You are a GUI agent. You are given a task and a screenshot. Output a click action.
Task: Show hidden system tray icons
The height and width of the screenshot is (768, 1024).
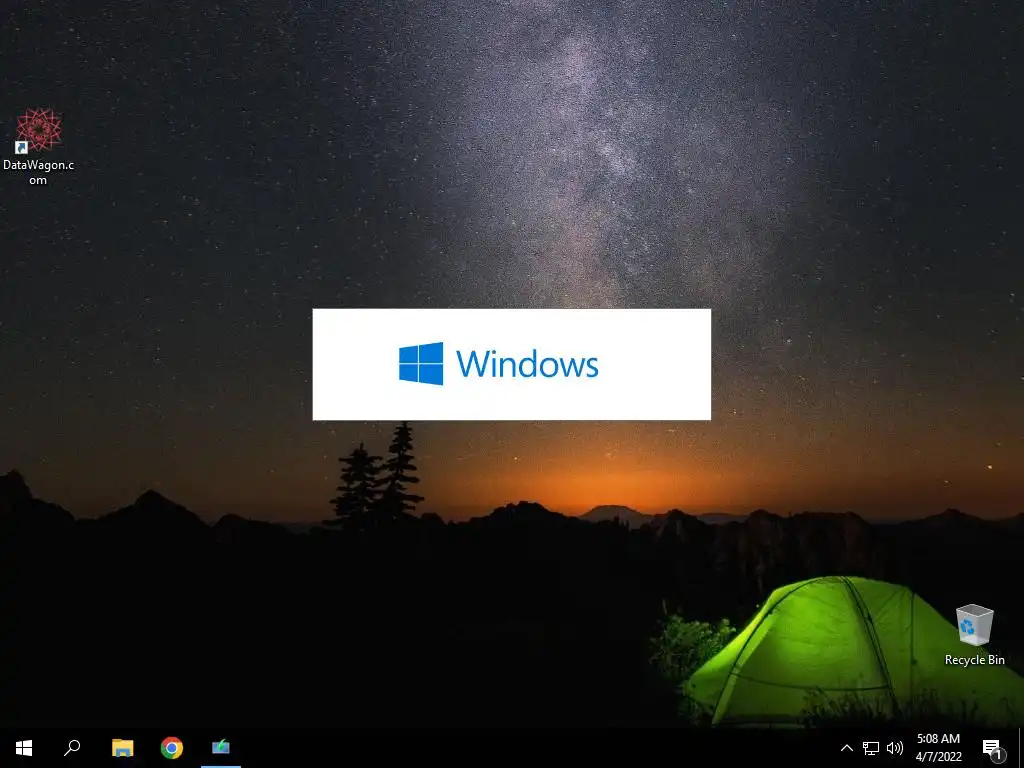(846, 748)
